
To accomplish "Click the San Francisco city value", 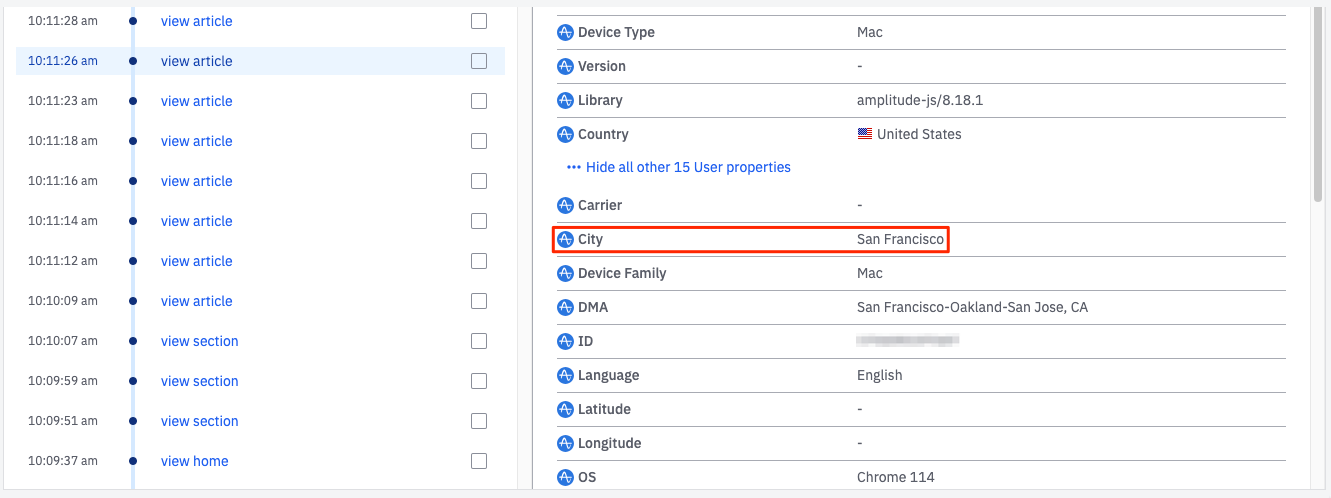I will [x=900, y=240].
